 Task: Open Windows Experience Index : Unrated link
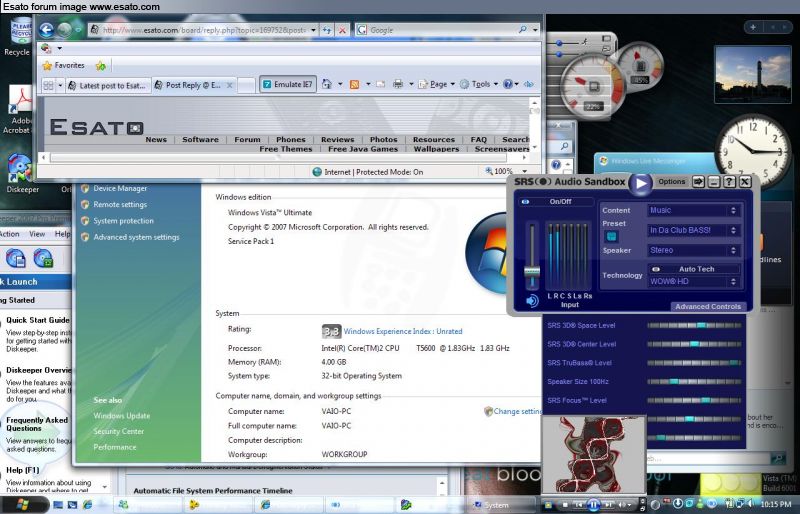tap(403, 331)
